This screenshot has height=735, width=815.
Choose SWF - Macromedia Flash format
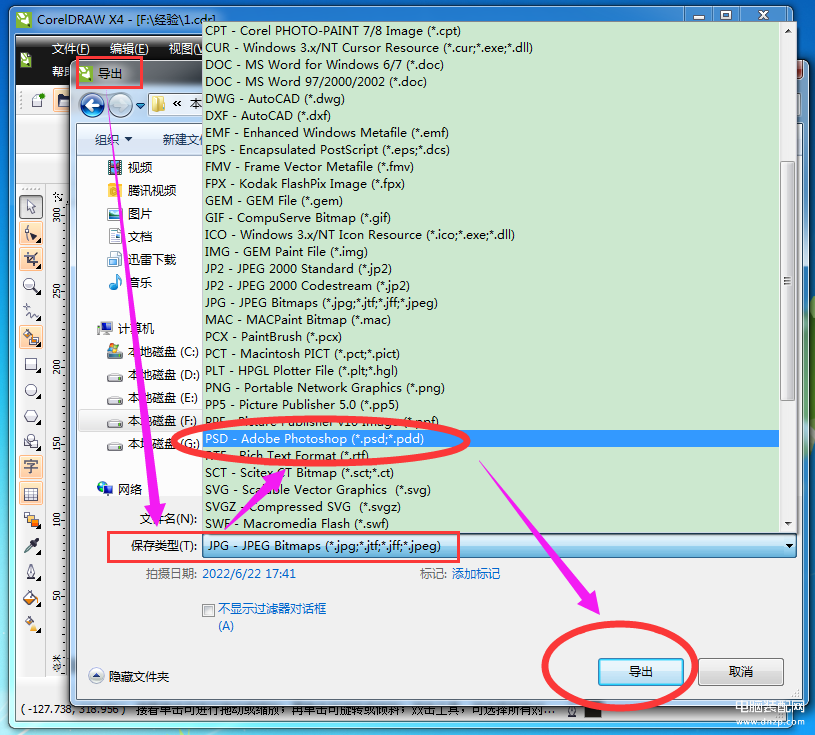[491, 523]
